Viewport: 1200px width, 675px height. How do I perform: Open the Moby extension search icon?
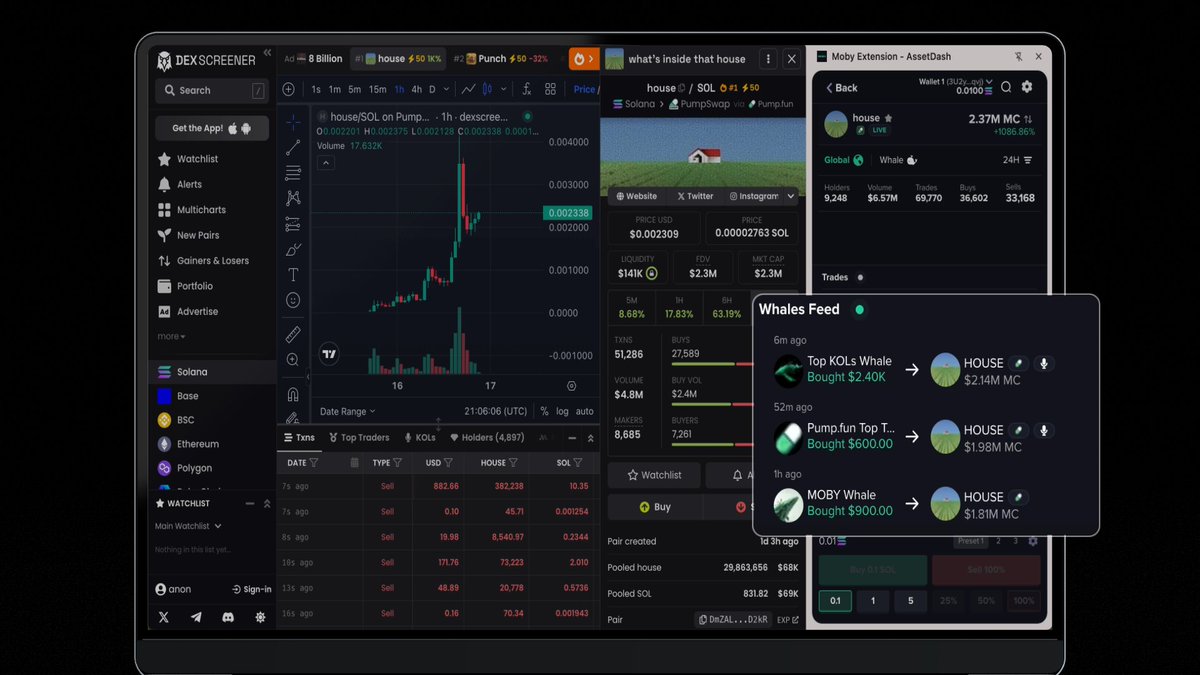tap(1006, 87)
